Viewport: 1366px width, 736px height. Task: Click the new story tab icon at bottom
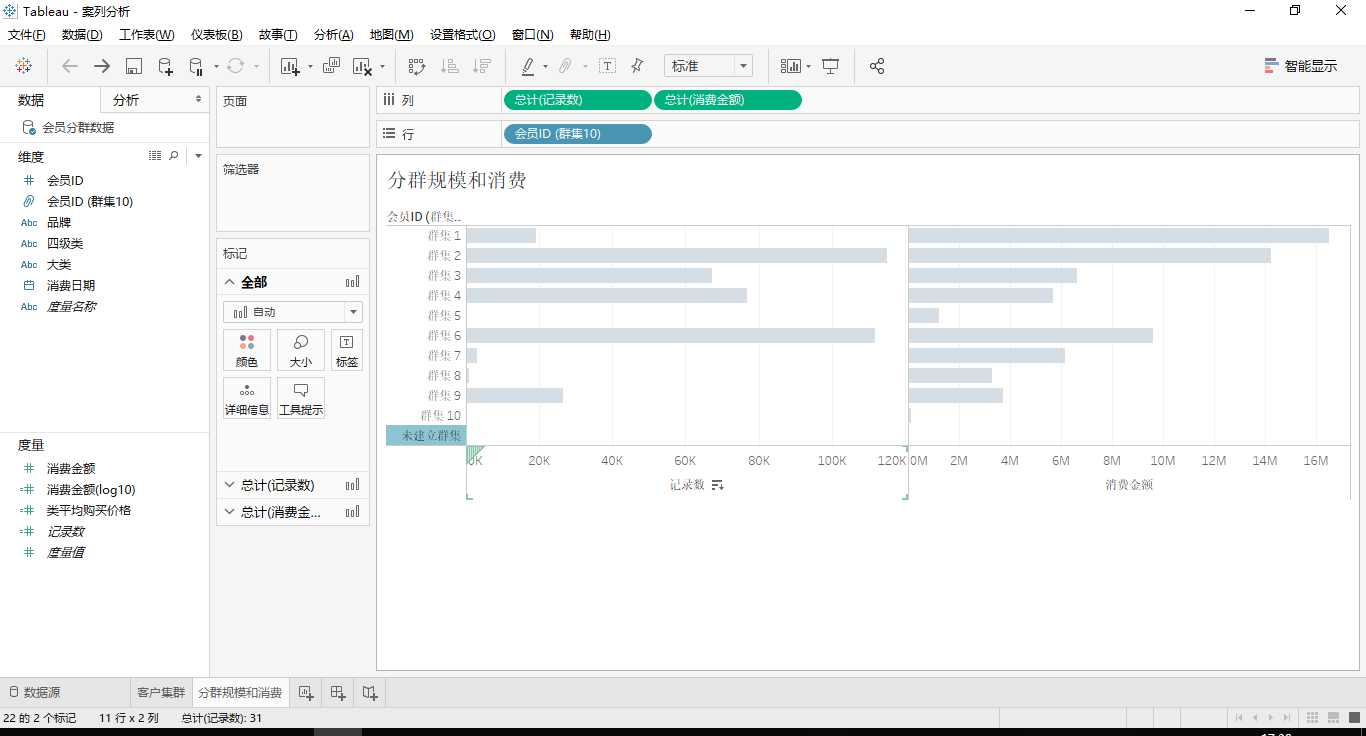(370, 692)
